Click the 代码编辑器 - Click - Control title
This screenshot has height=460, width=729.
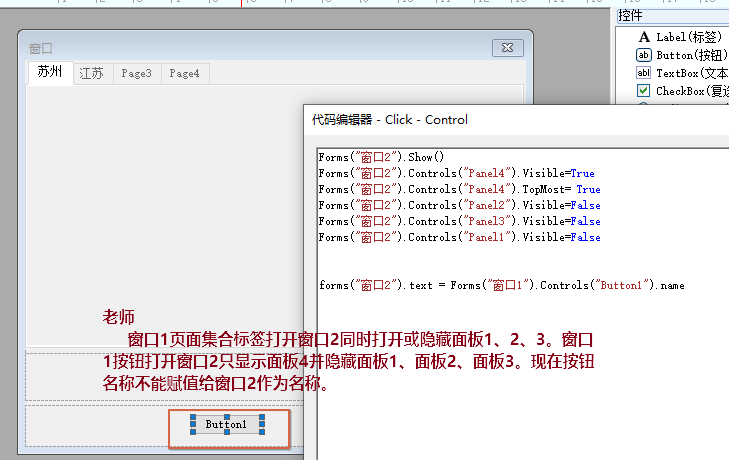coord(390,120)
